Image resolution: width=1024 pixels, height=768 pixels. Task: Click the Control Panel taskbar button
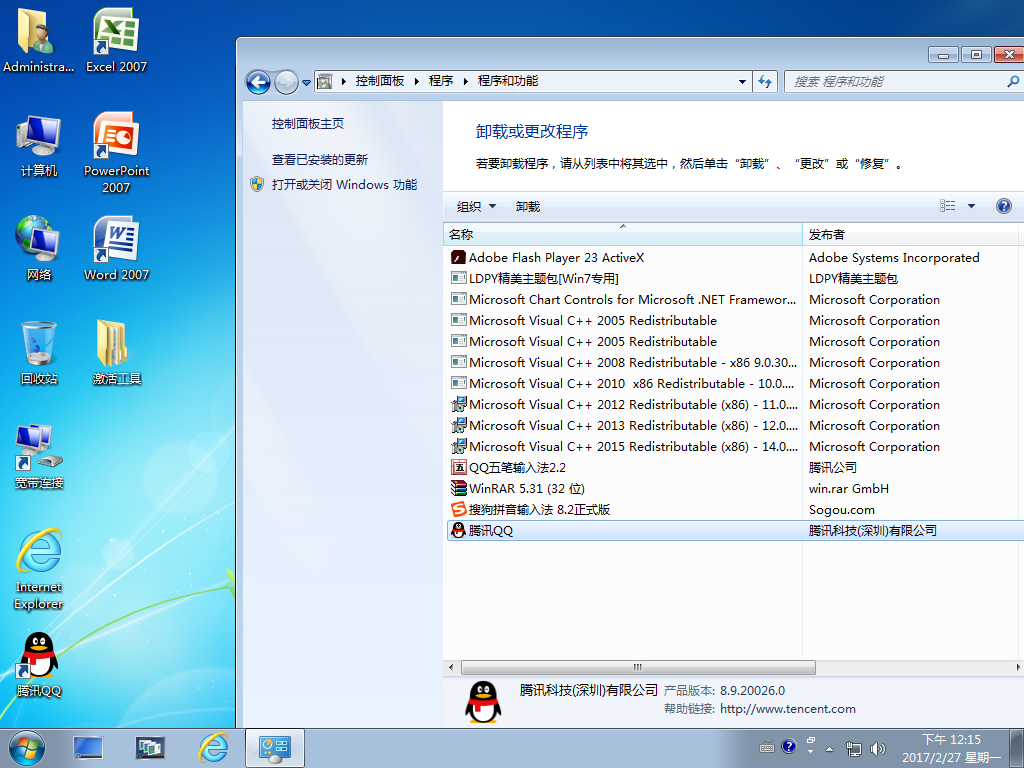pyautogui.click(x=274, y=748)
